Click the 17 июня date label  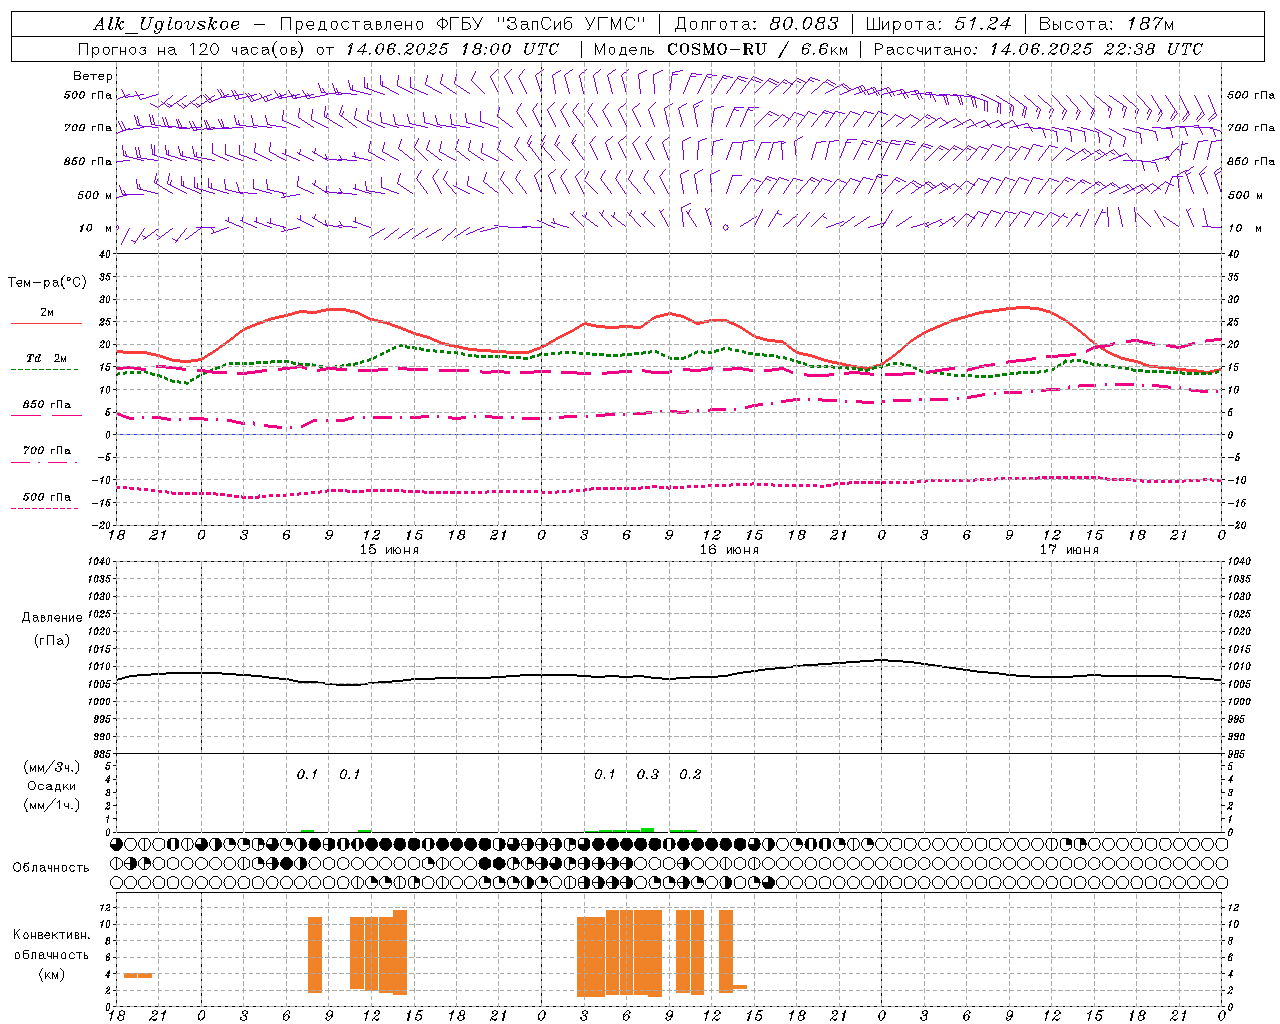(x=1069, y=550)
